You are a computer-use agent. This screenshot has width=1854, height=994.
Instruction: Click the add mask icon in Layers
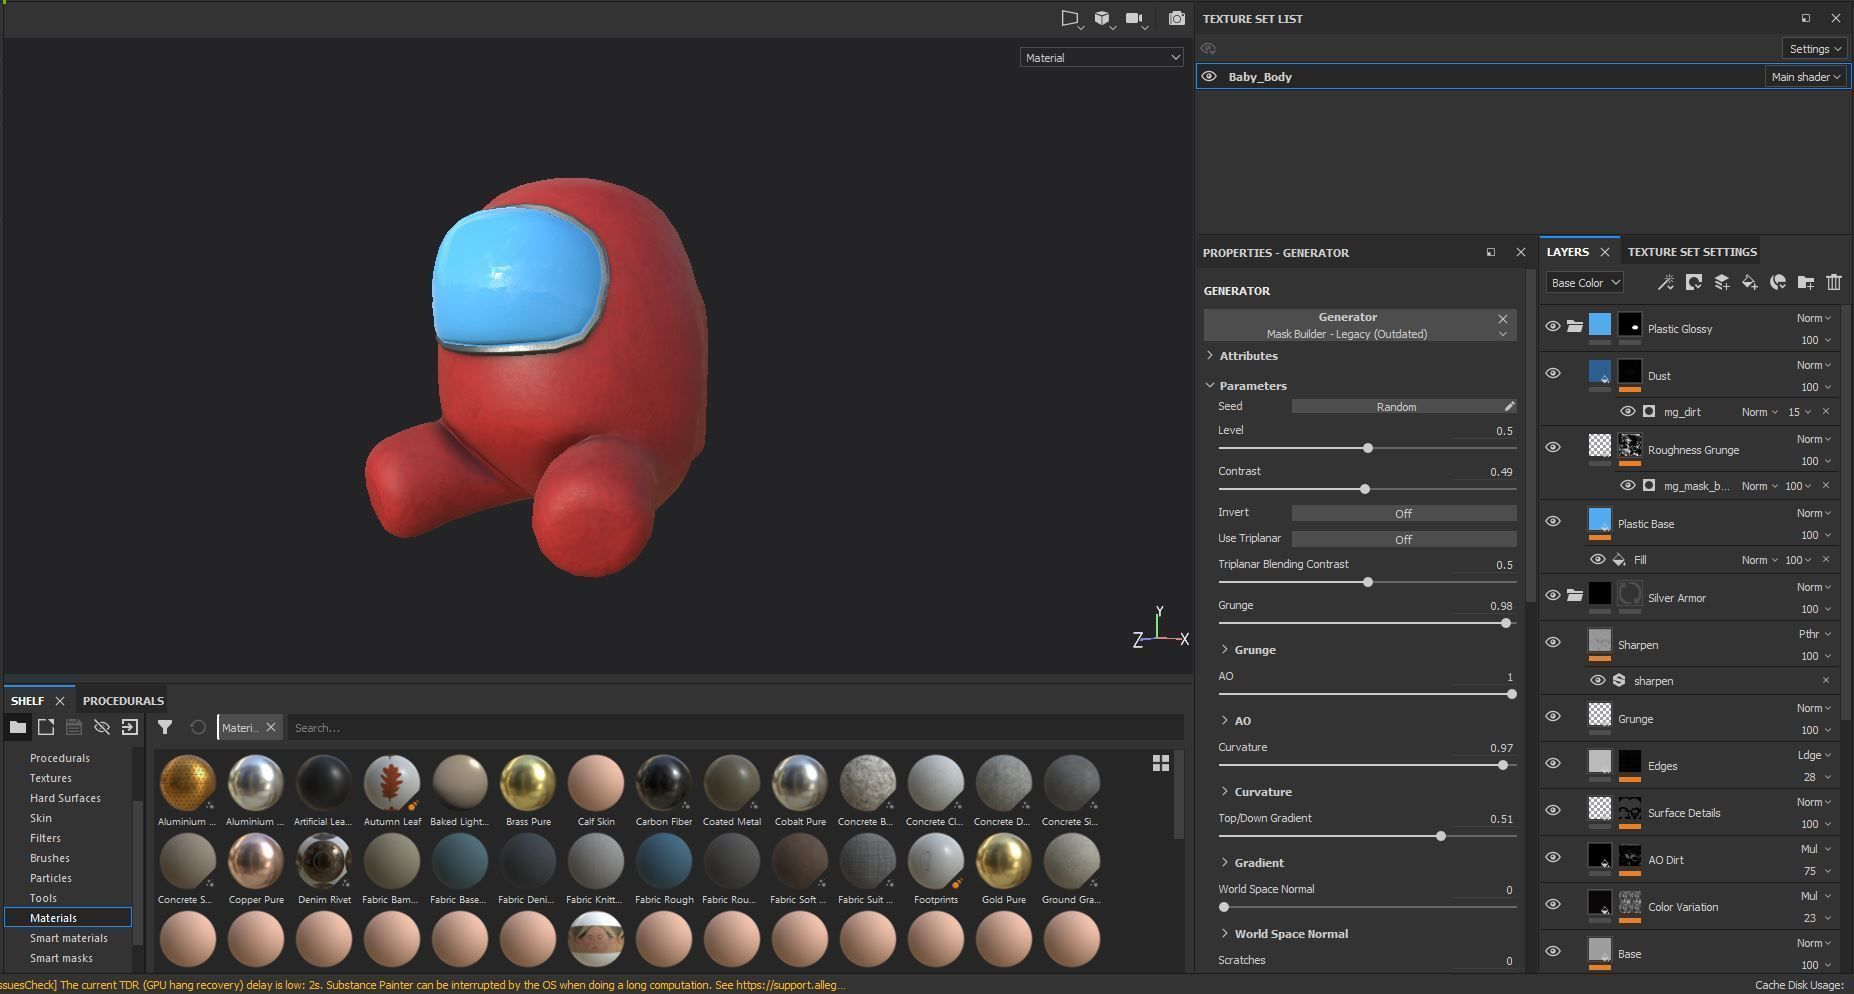1694,283
